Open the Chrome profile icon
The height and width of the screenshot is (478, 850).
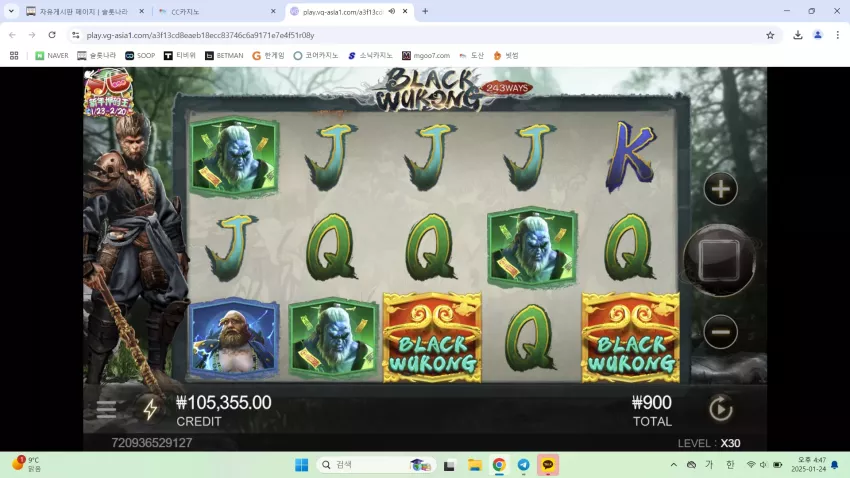(x=817, y=35)
